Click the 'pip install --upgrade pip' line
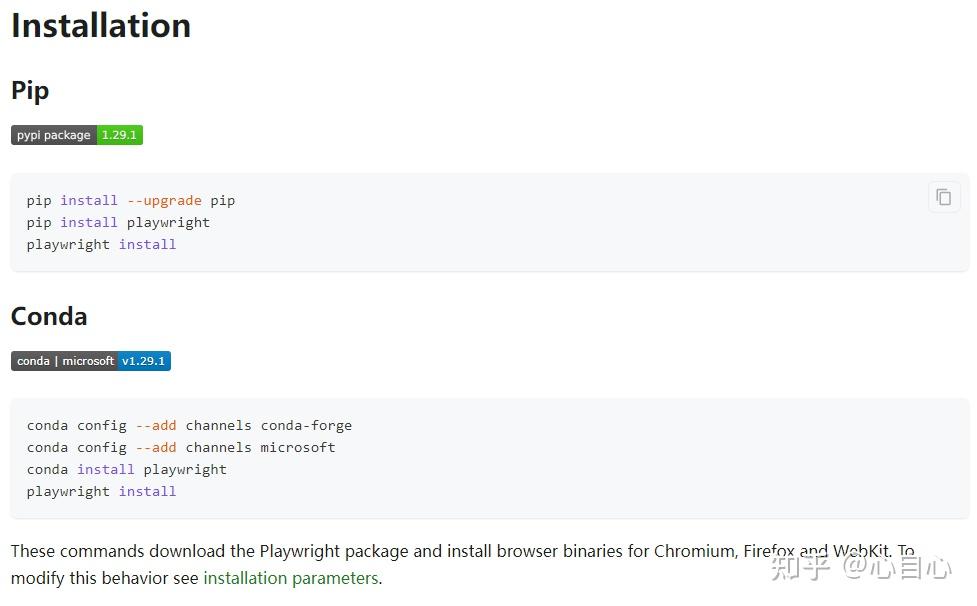The image size is (977, 606). tap(131, 201)
